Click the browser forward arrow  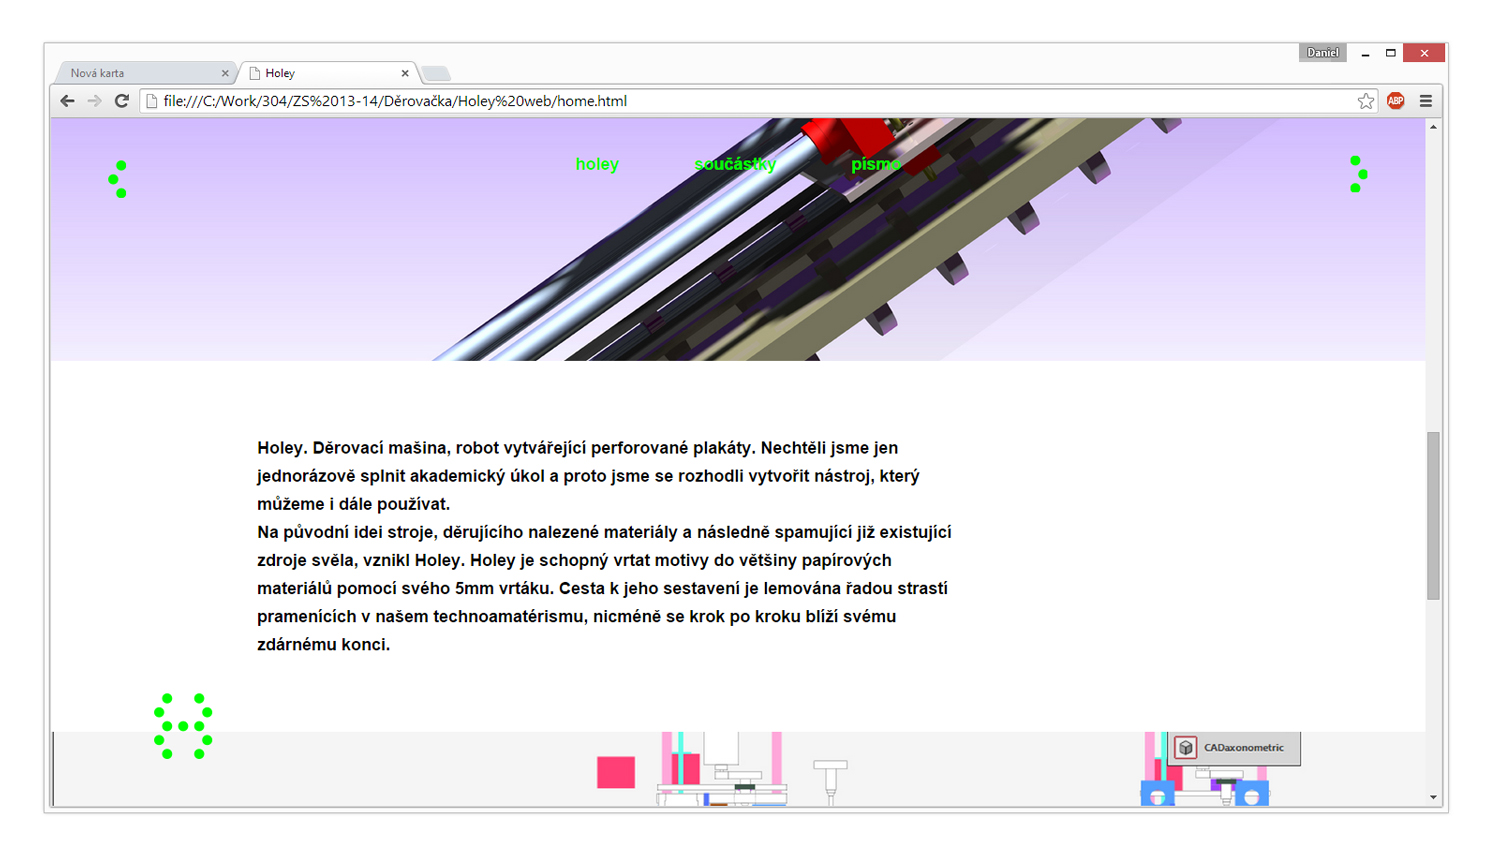(94, 101)
